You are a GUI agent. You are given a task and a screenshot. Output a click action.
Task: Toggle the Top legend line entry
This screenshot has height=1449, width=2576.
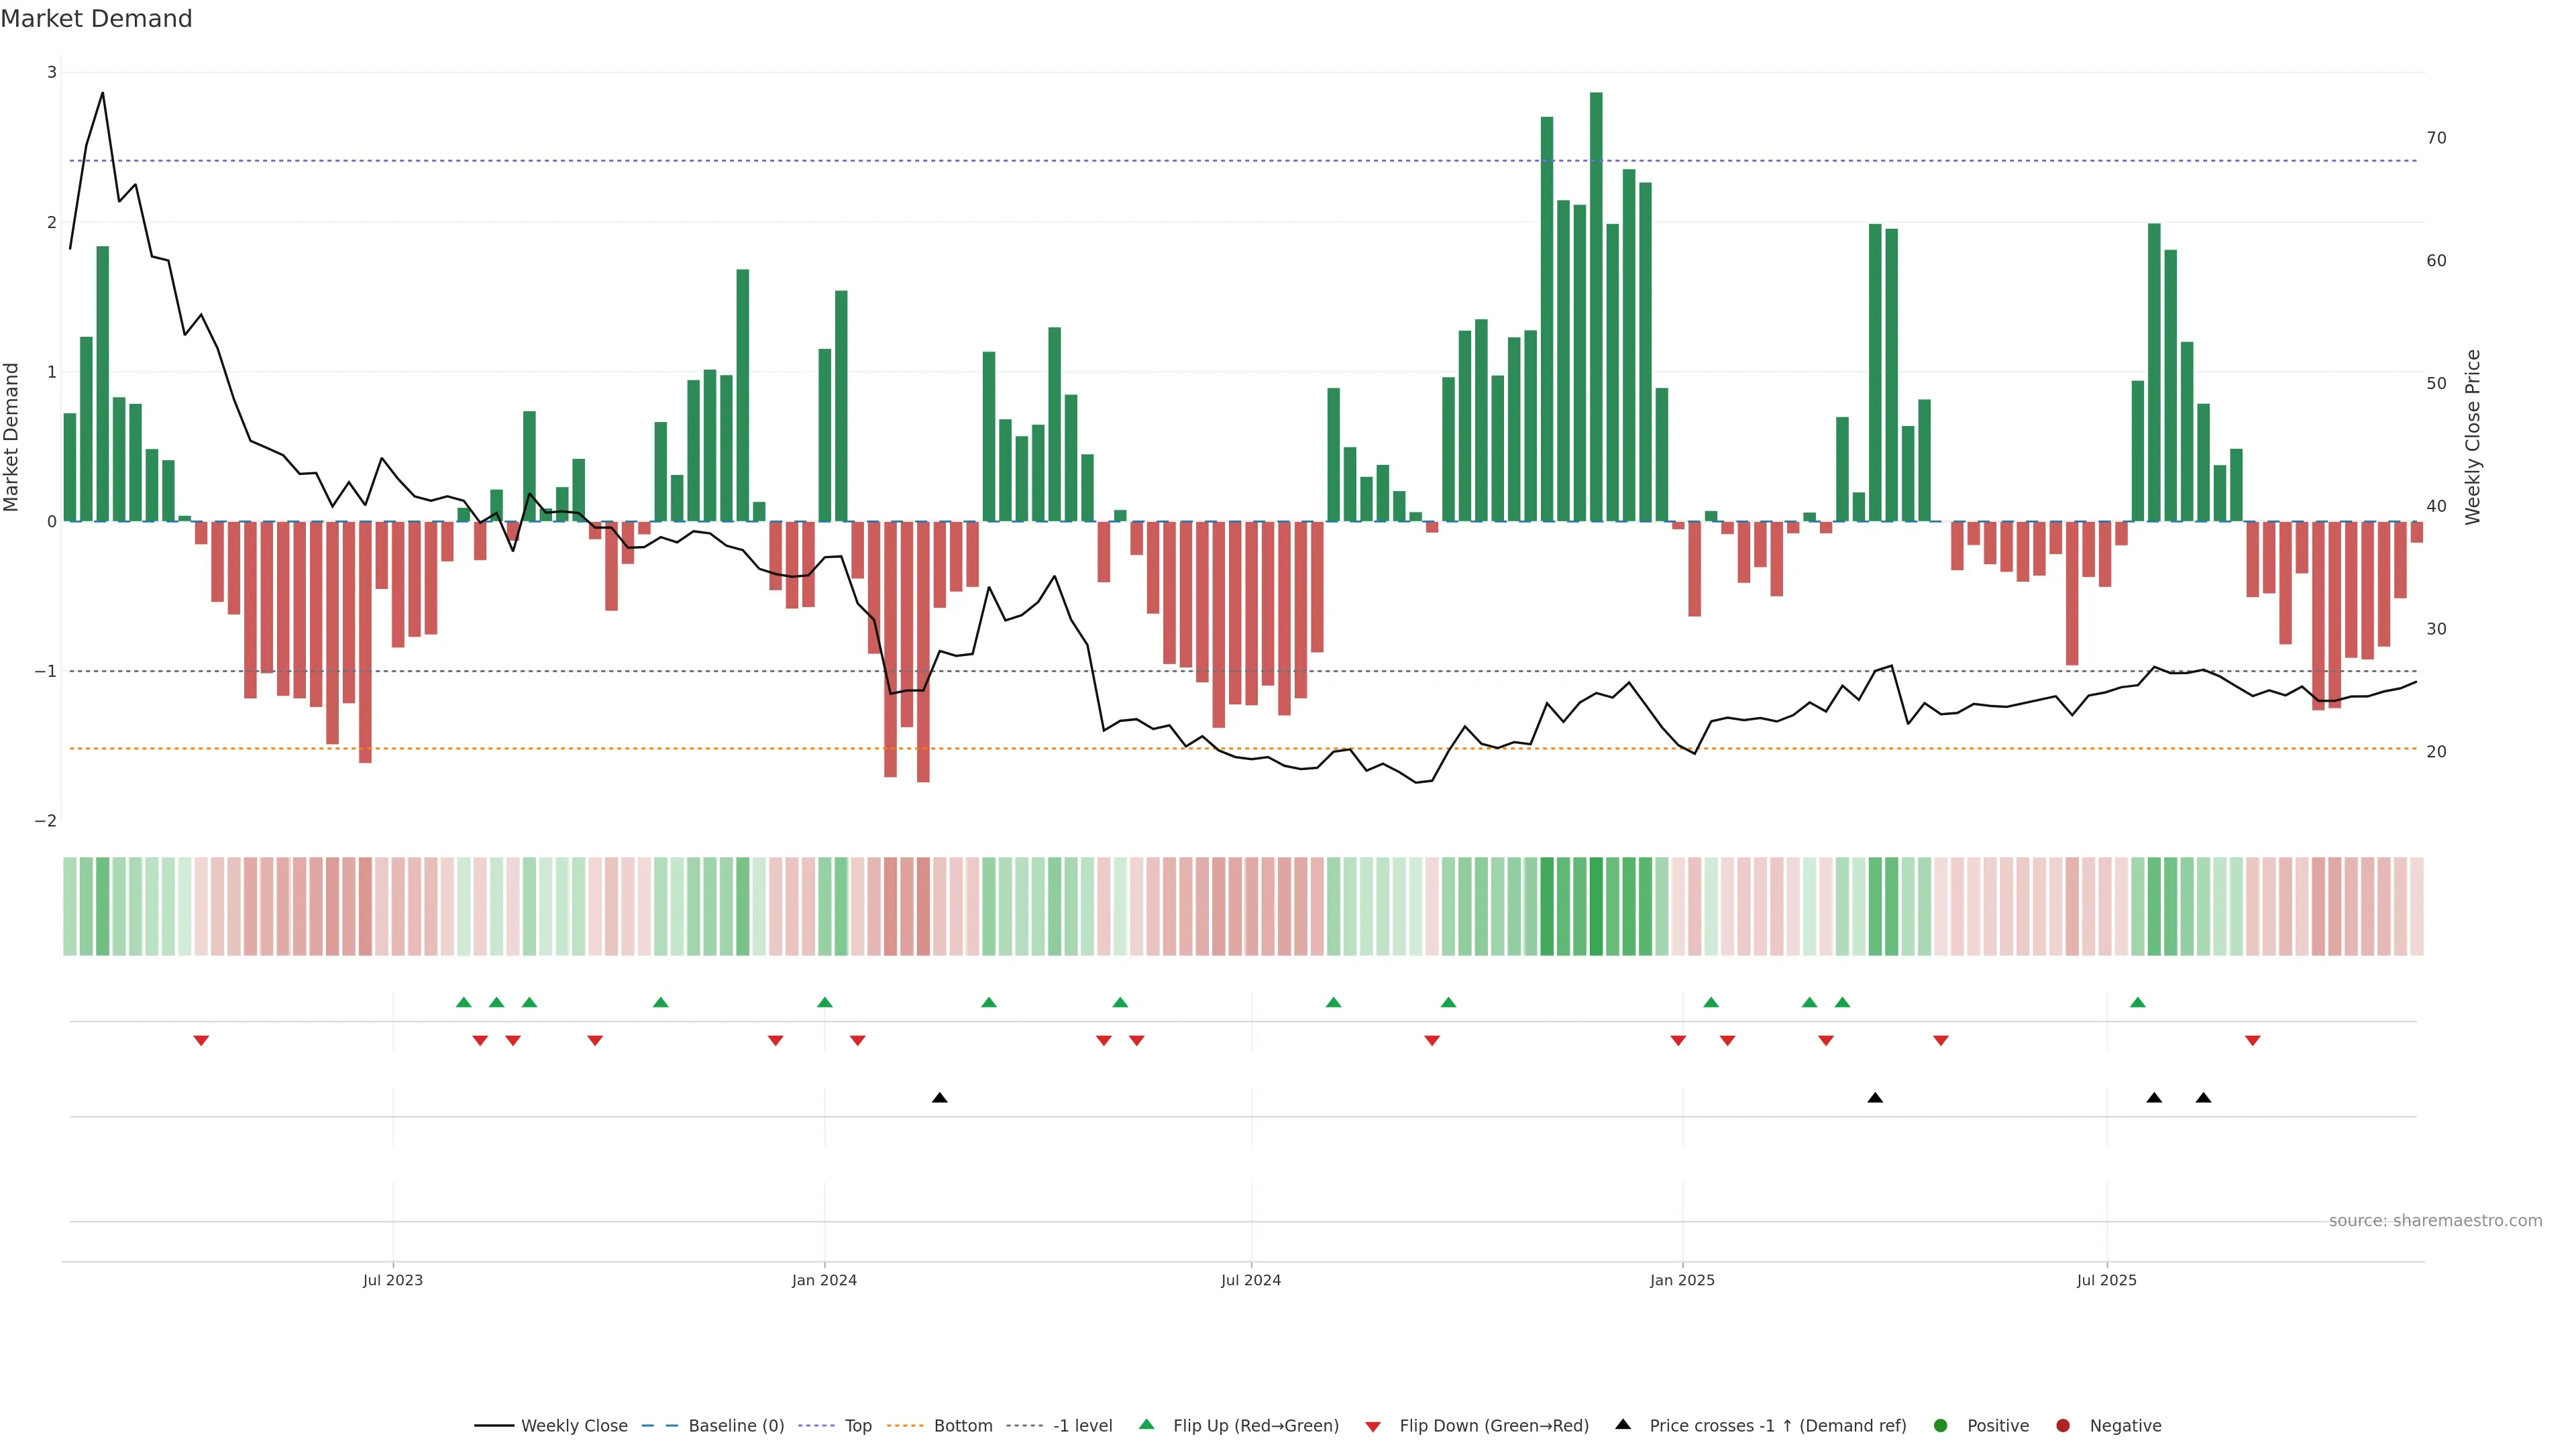pyautogui.click(x=857, y=1426)
